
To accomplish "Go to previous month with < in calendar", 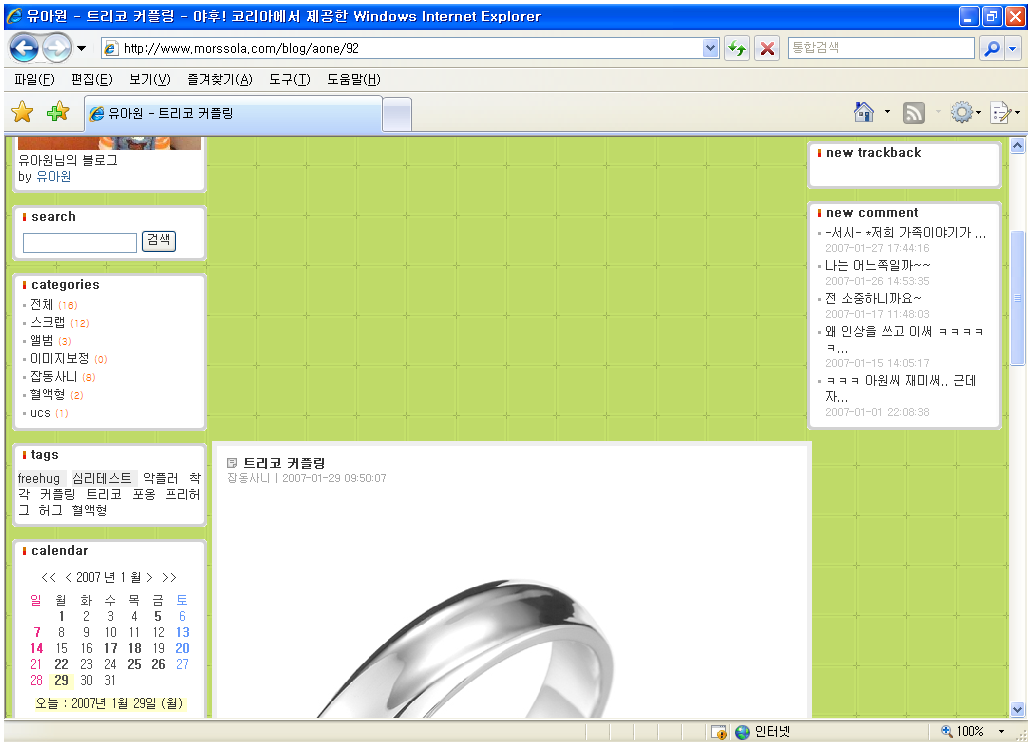I will click(68, 577).
